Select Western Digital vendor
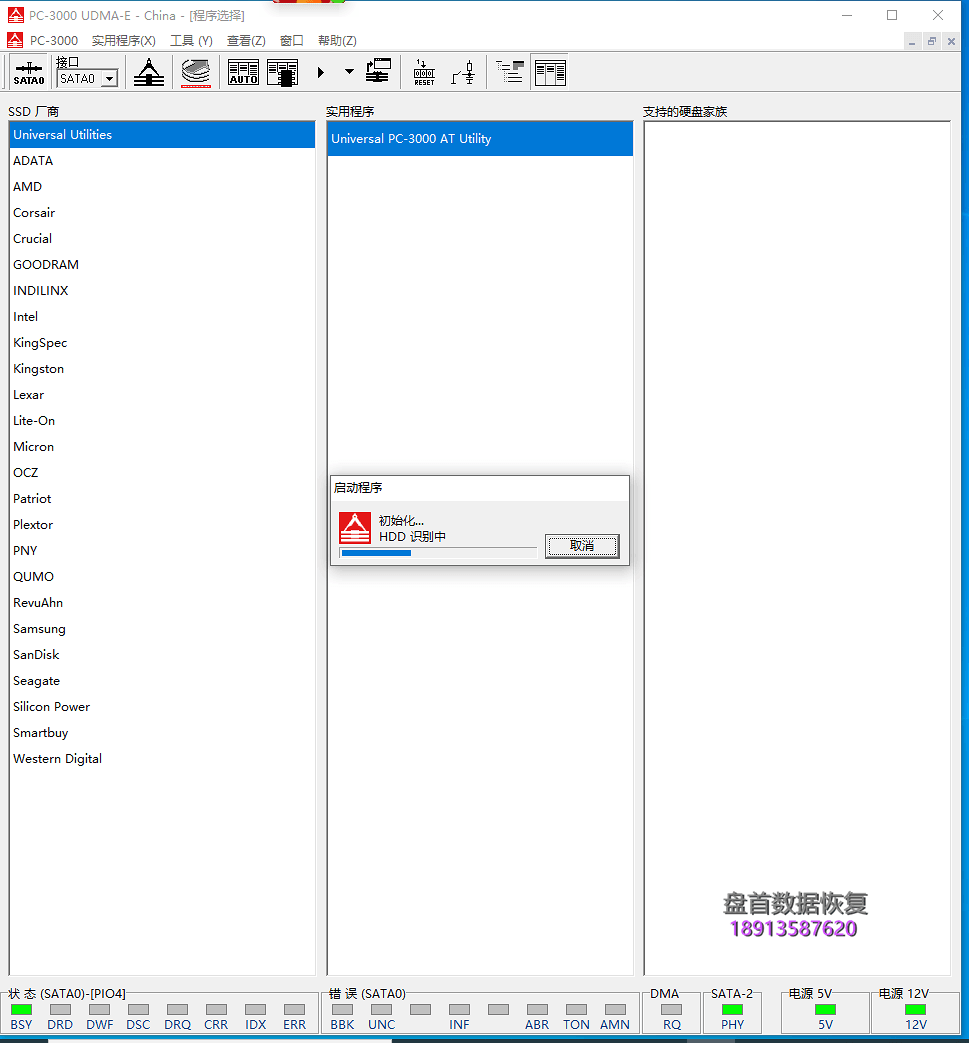 pos(162,758)
